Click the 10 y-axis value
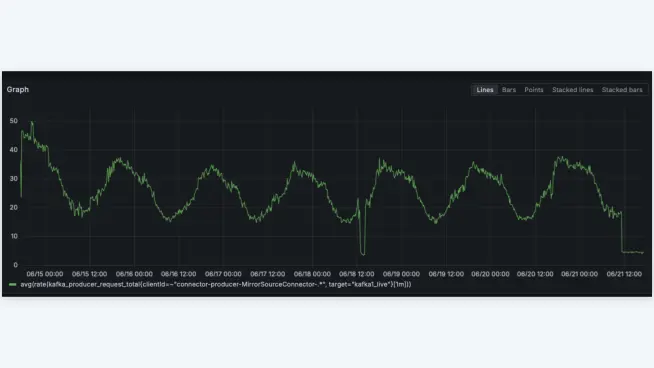 click(14, 236)
